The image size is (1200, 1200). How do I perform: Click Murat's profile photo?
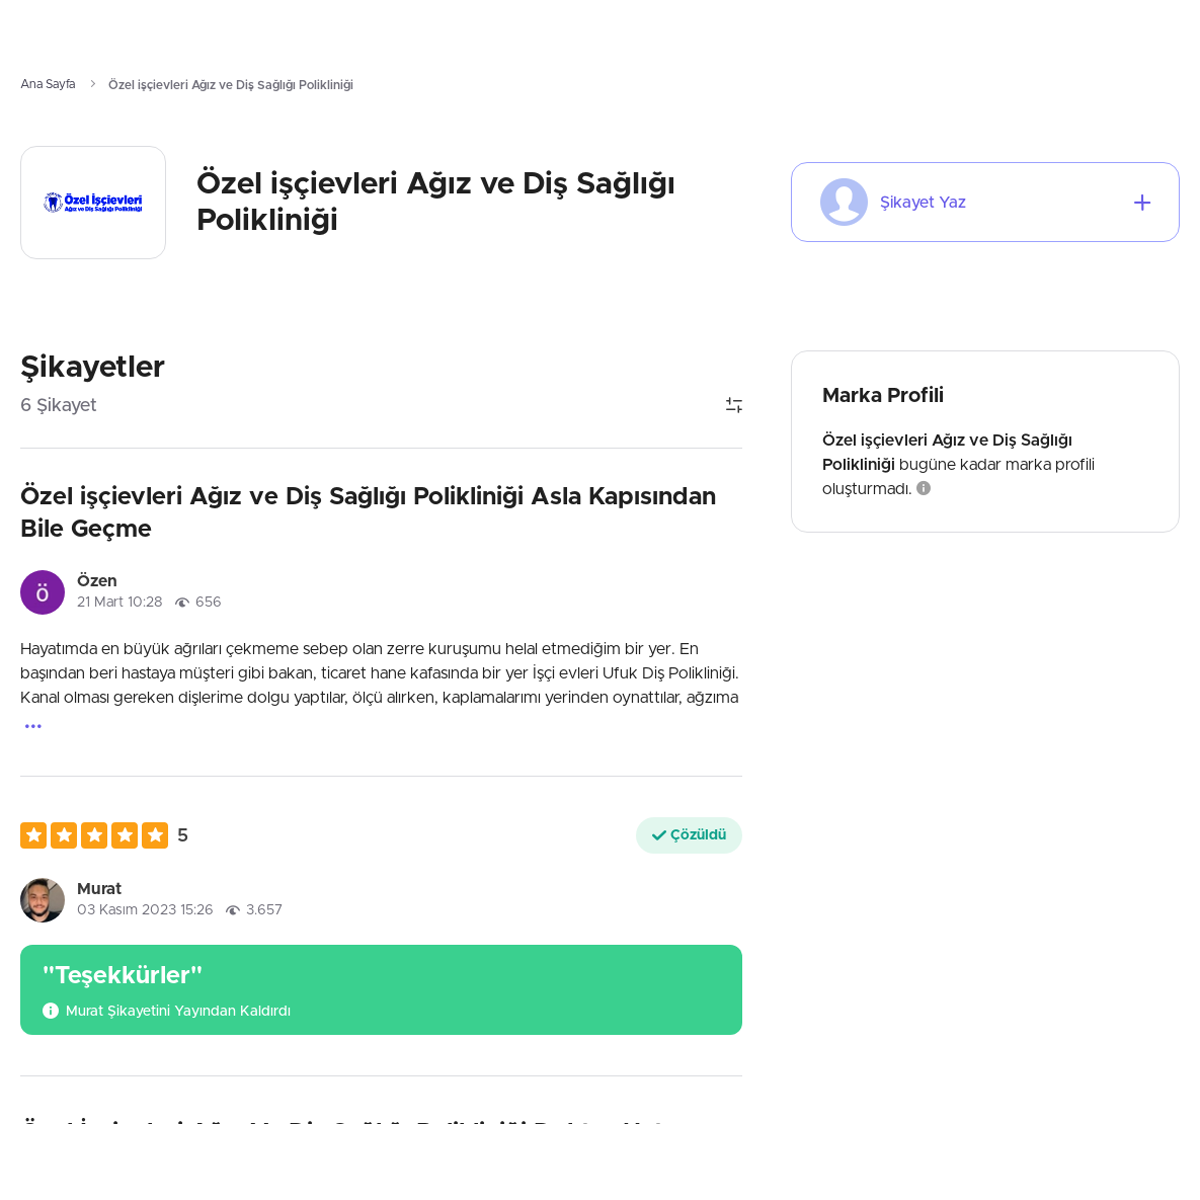42,900
